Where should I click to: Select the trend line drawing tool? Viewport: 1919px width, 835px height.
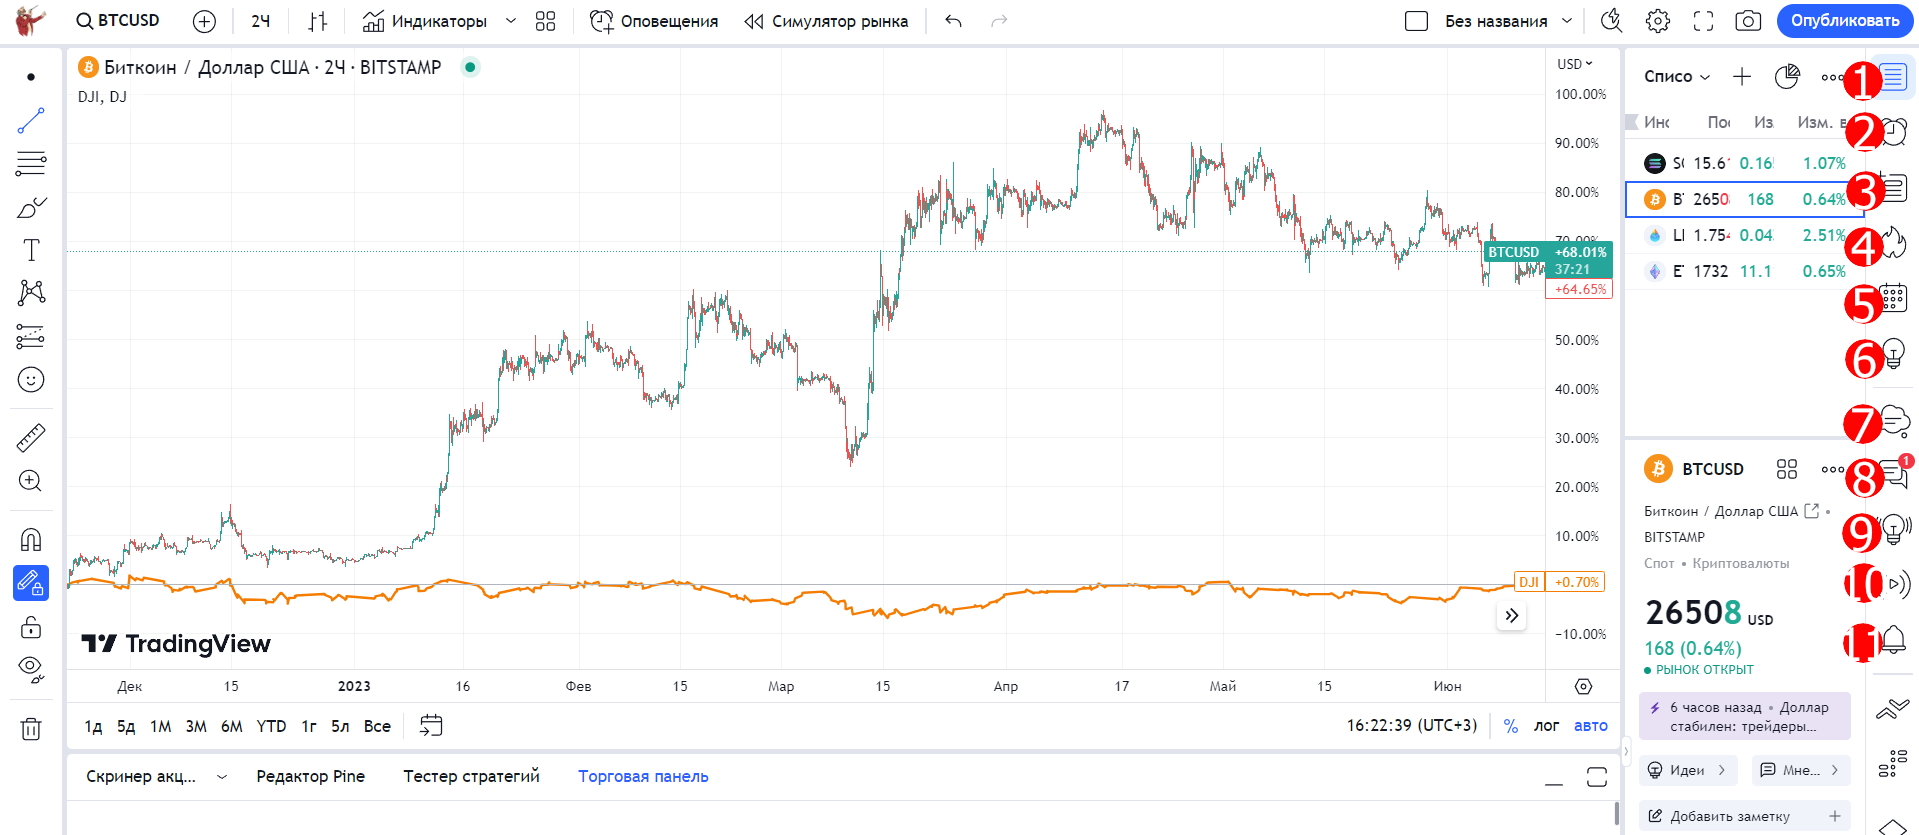coord(31,121)
